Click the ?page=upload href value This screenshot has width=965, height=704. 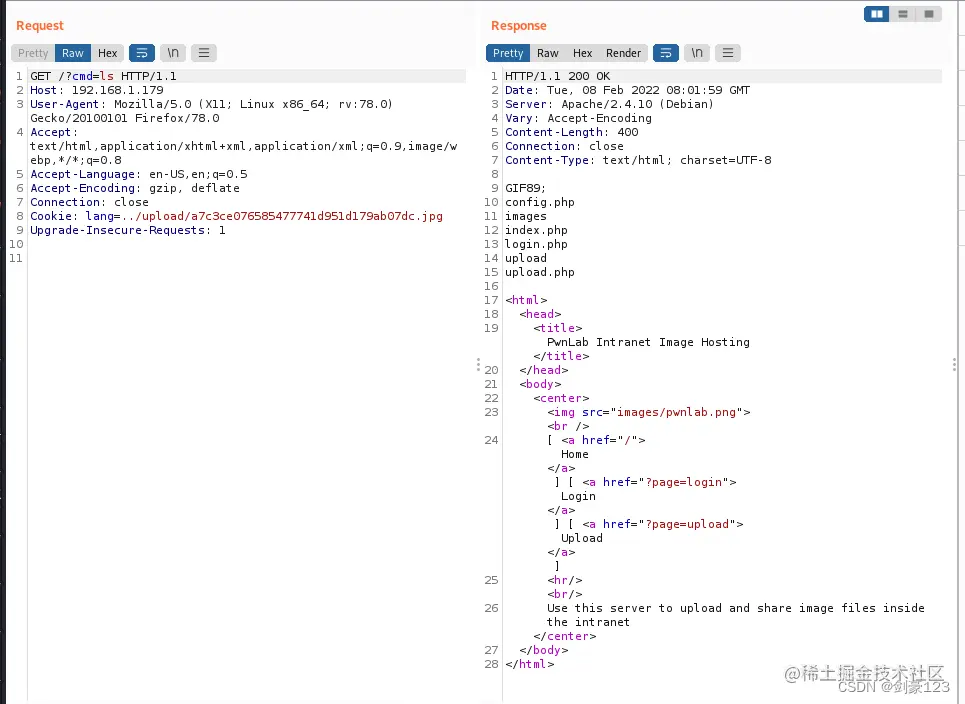pyautogui.click(x=687, y=524)
